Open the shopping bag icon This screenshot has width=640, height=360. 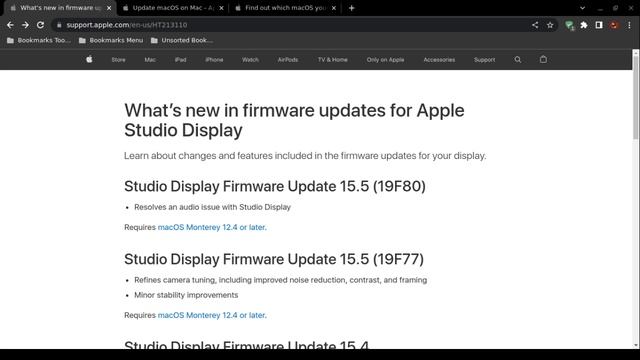click(543, 59)
